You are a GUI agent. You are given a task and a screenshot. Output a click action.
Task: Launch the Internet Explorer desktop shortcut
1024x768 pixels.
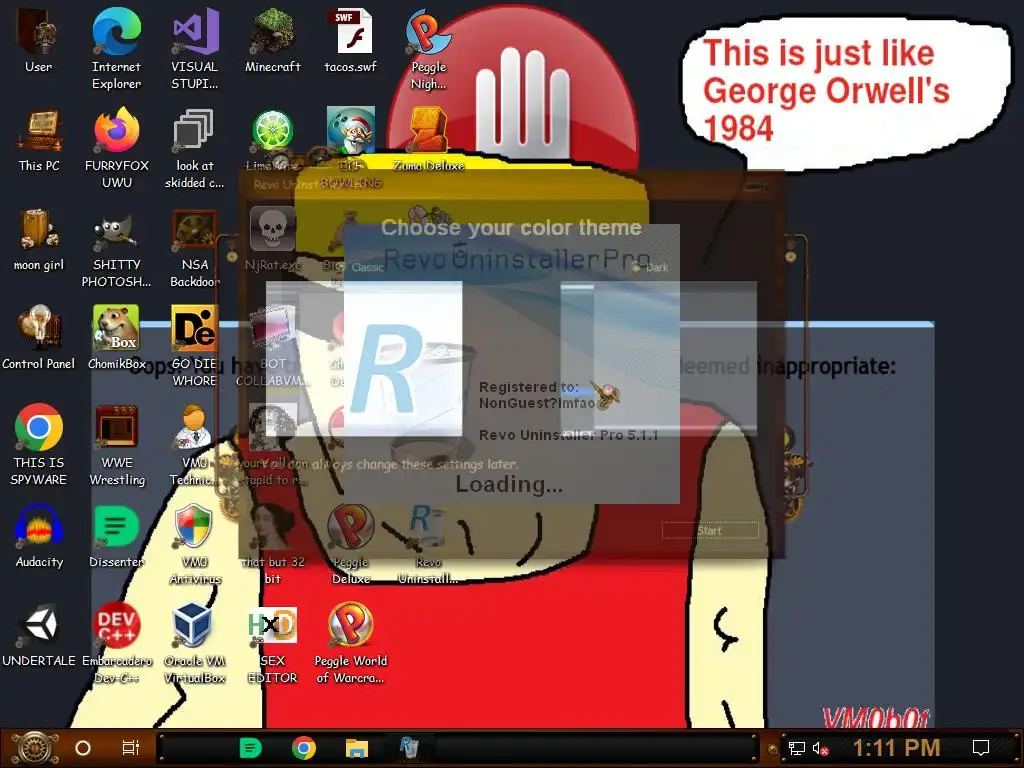pos(116,49)
